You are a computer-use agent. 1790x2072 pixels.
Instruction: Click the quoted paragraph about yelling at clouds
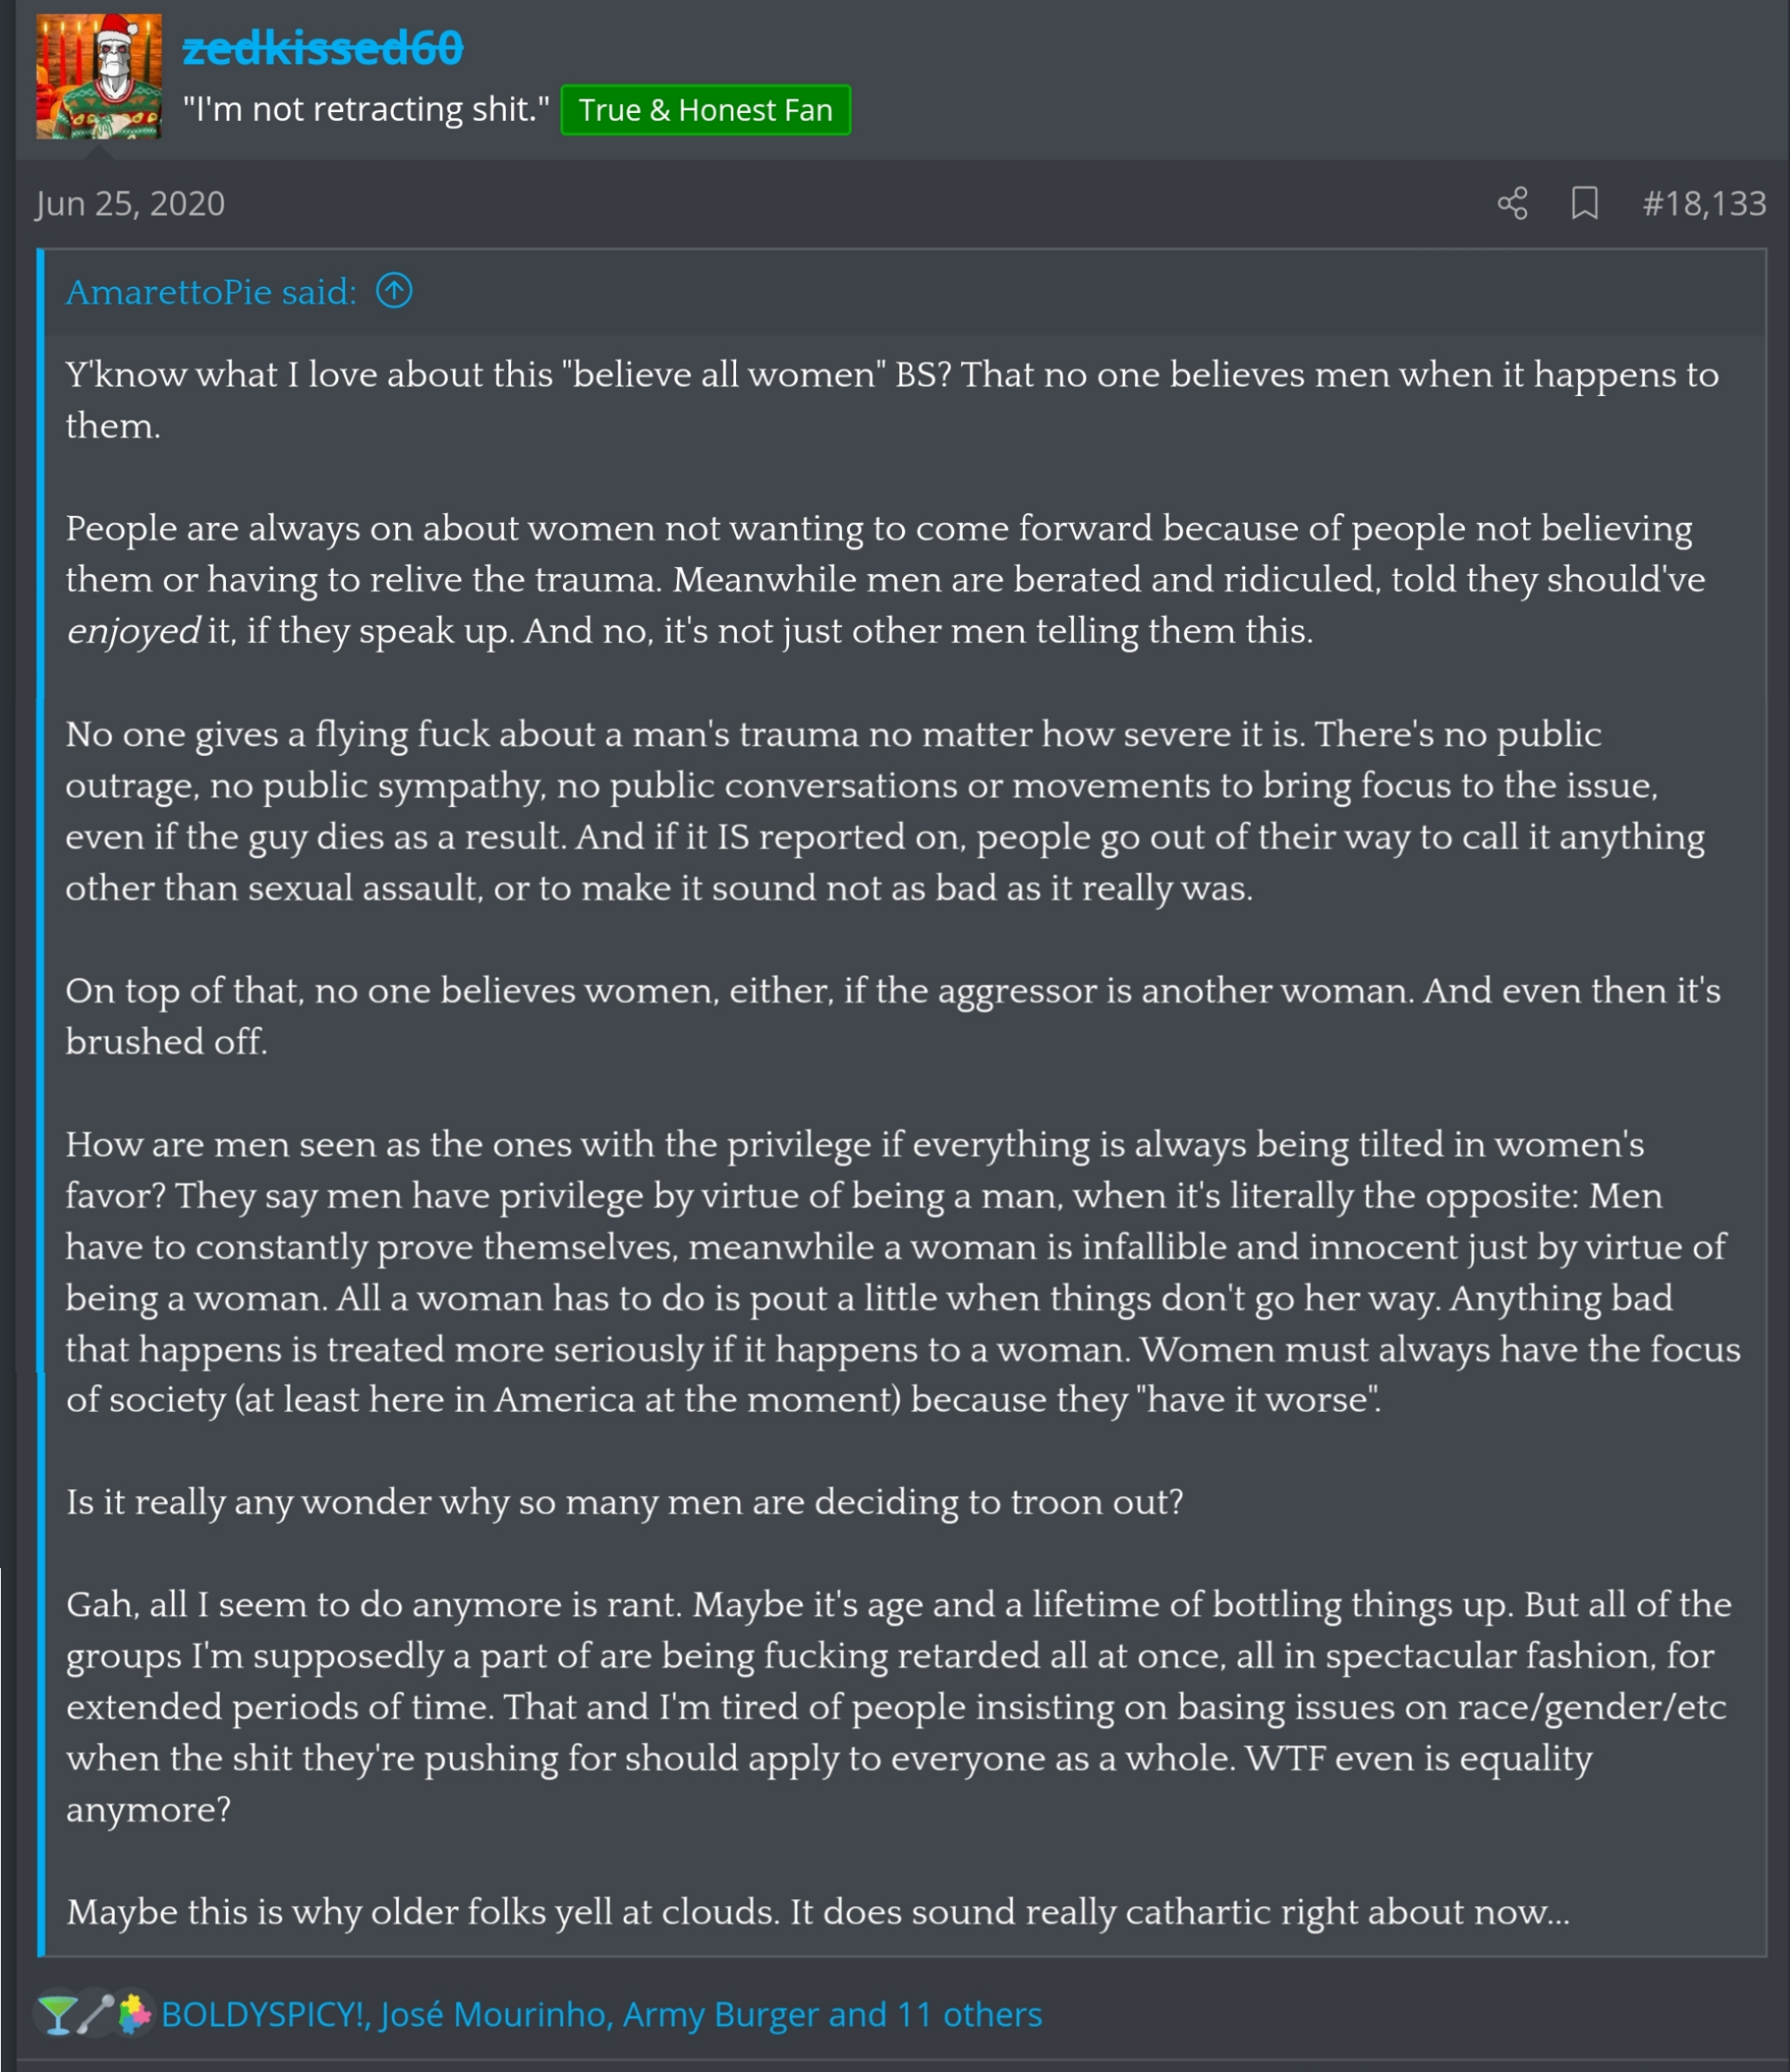click(817, 1911)
